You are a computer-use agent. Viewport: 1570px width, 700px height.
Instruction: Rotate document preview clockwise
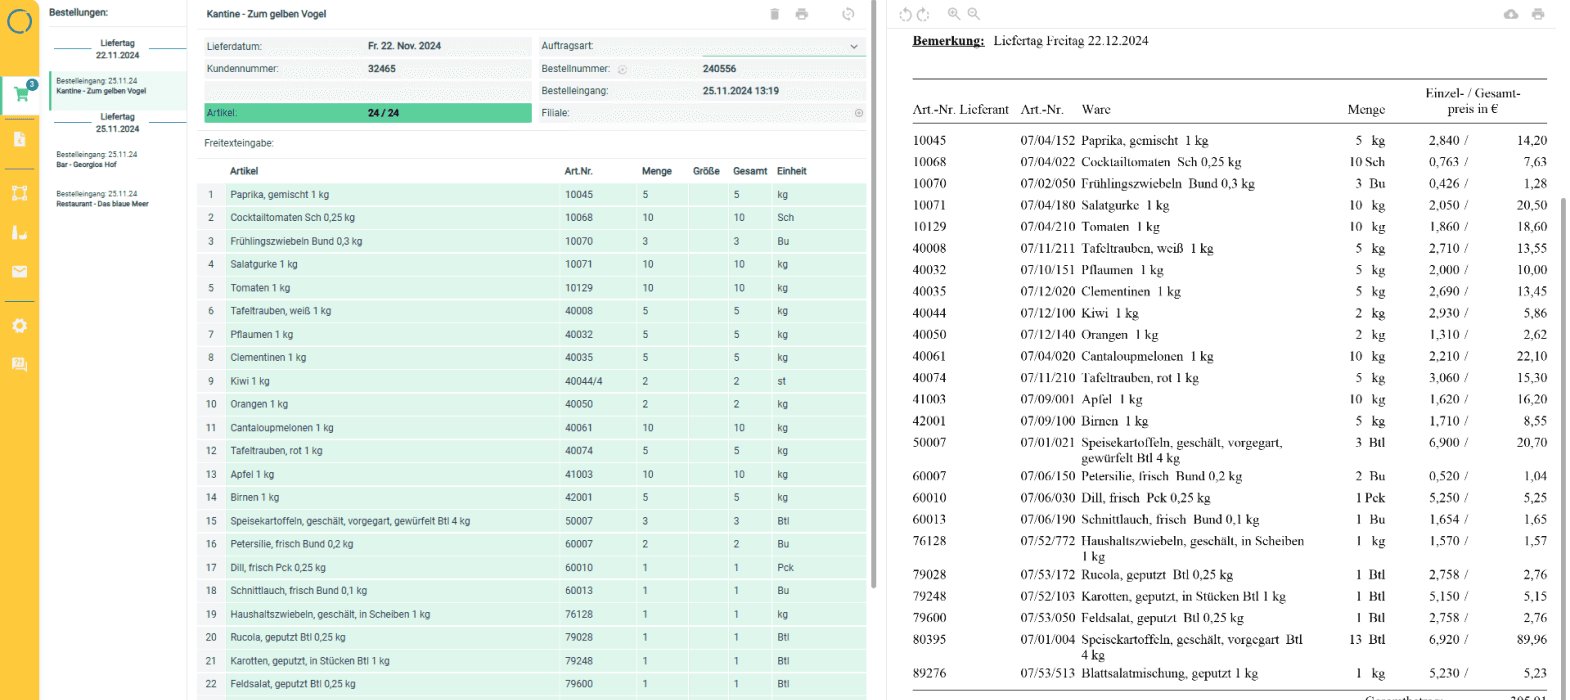click(923, 14)
